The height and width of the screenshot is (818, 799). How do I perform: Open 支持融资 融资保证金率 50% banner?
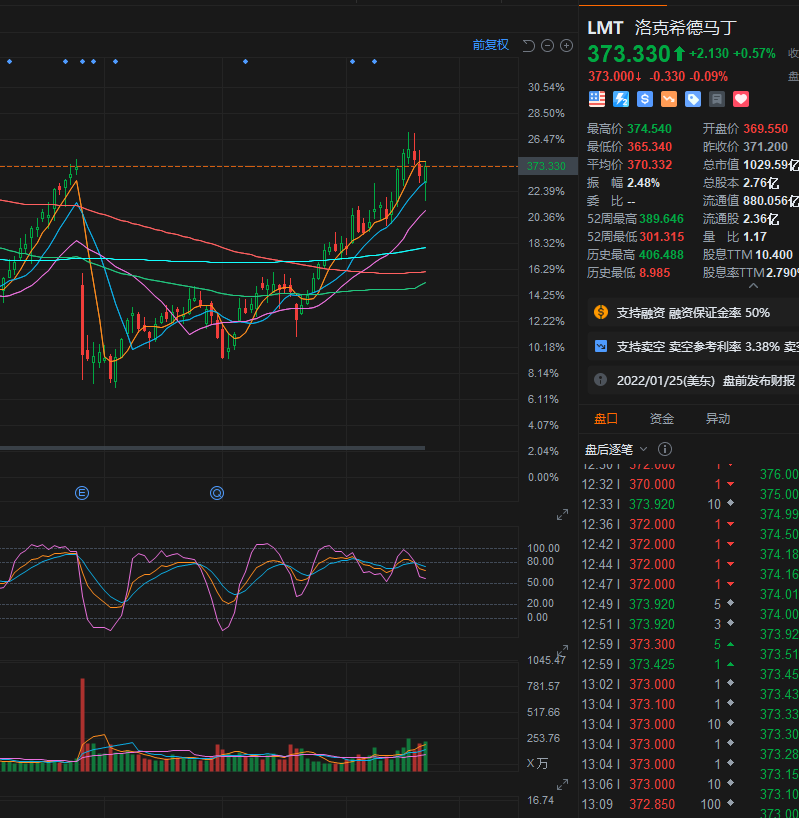point(693,312)
